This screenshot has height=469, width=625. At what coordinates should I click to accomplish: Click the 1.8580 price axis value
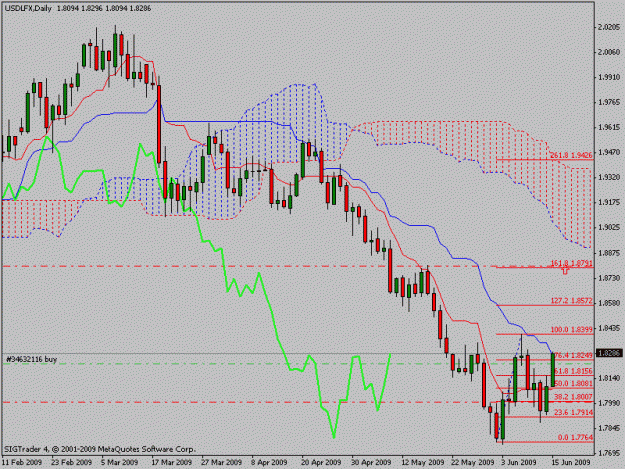[609, 303]
